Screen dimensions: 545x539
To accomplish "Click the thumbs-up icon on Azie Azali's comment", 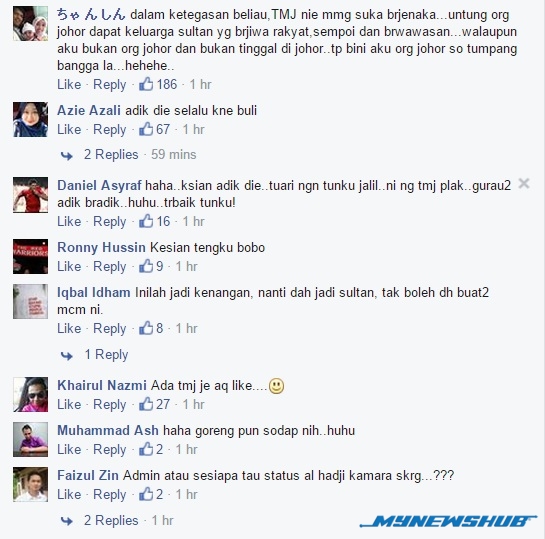I will point(146,129).
